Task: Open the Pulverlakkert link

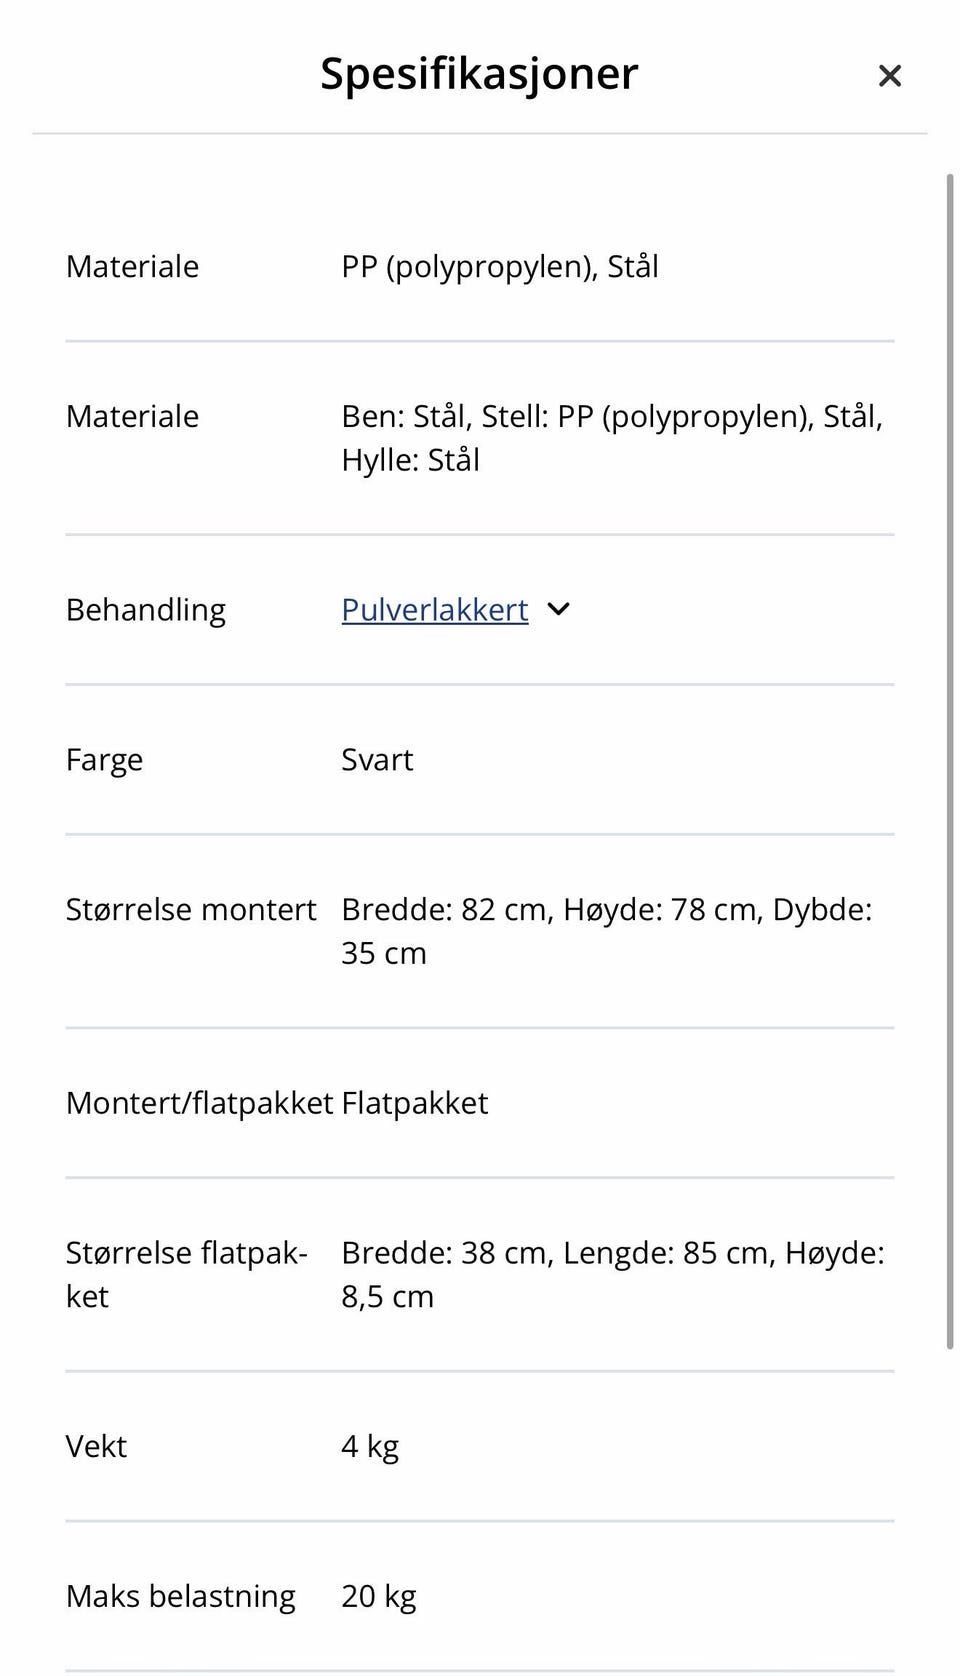Action: coord(434,610)
